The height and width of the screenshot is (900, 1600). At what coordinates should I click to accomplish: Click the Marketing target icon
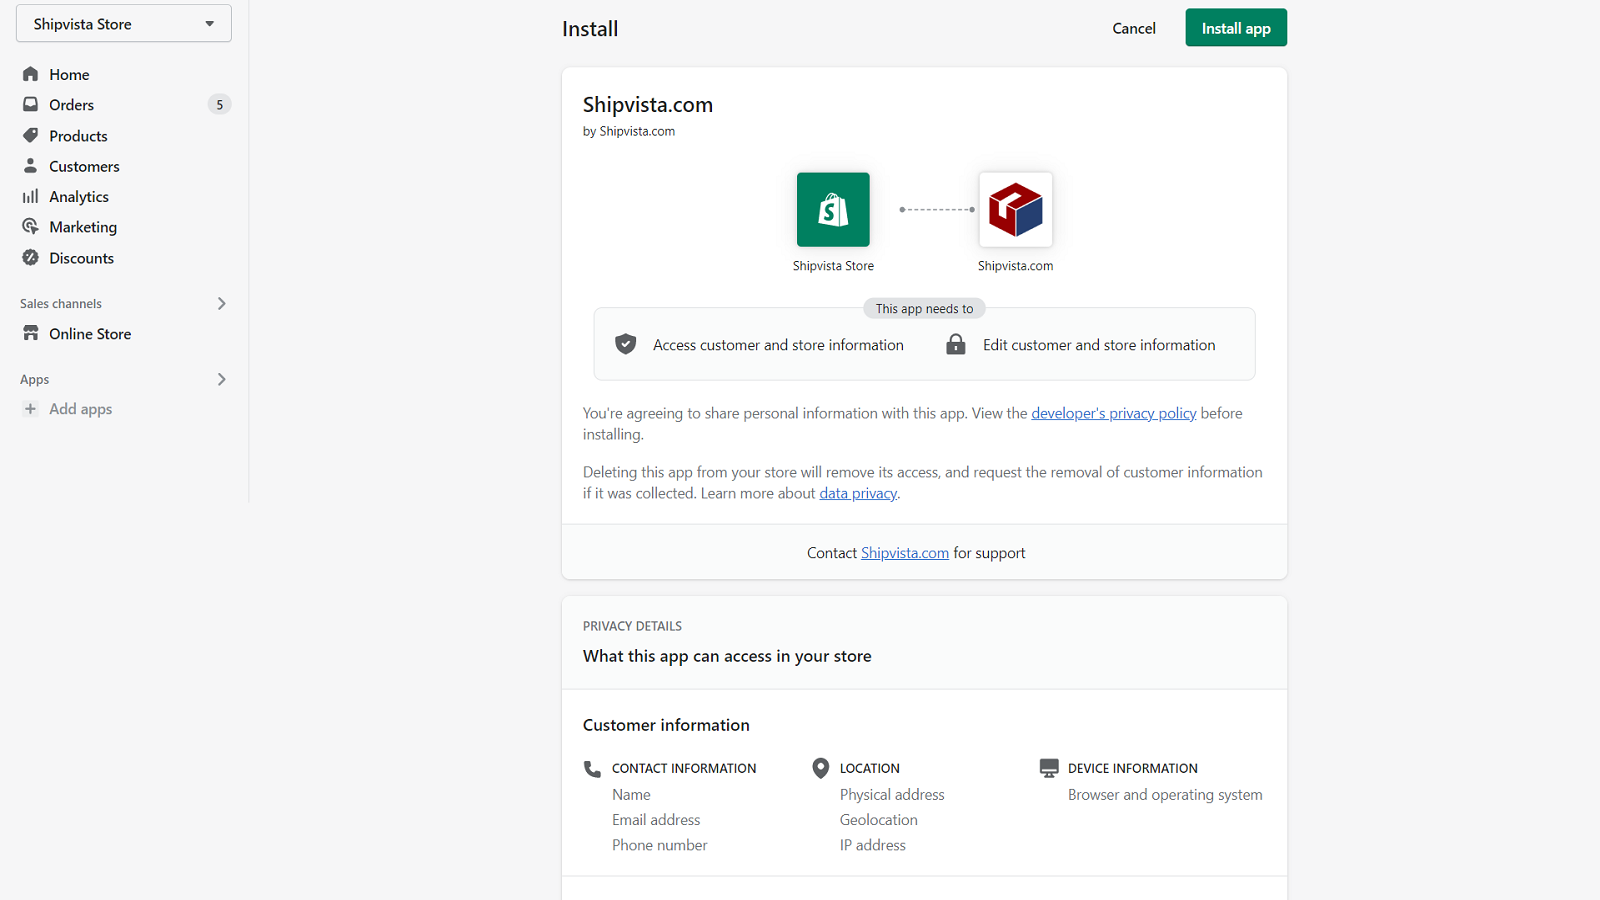coord(31,227)
